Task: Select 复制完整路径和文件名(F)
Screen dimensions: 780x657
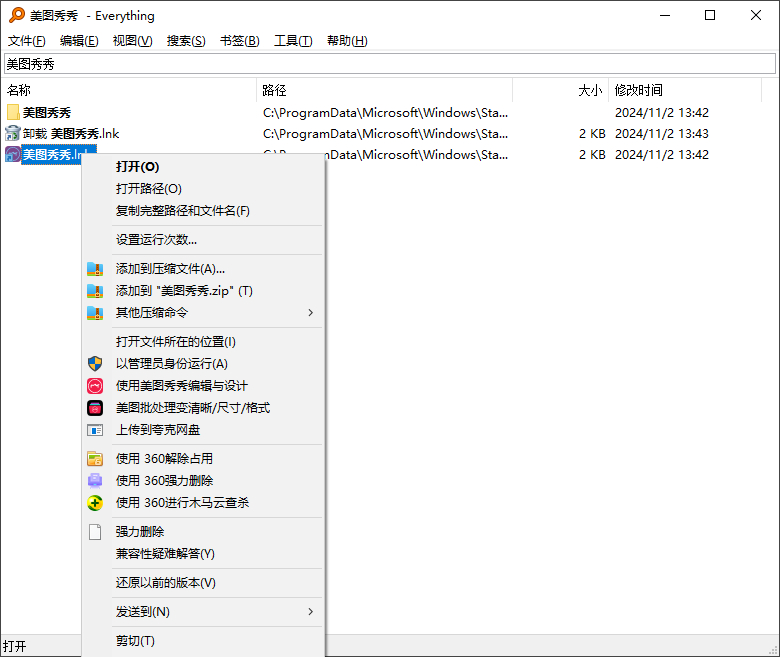Action: point(183,211)
